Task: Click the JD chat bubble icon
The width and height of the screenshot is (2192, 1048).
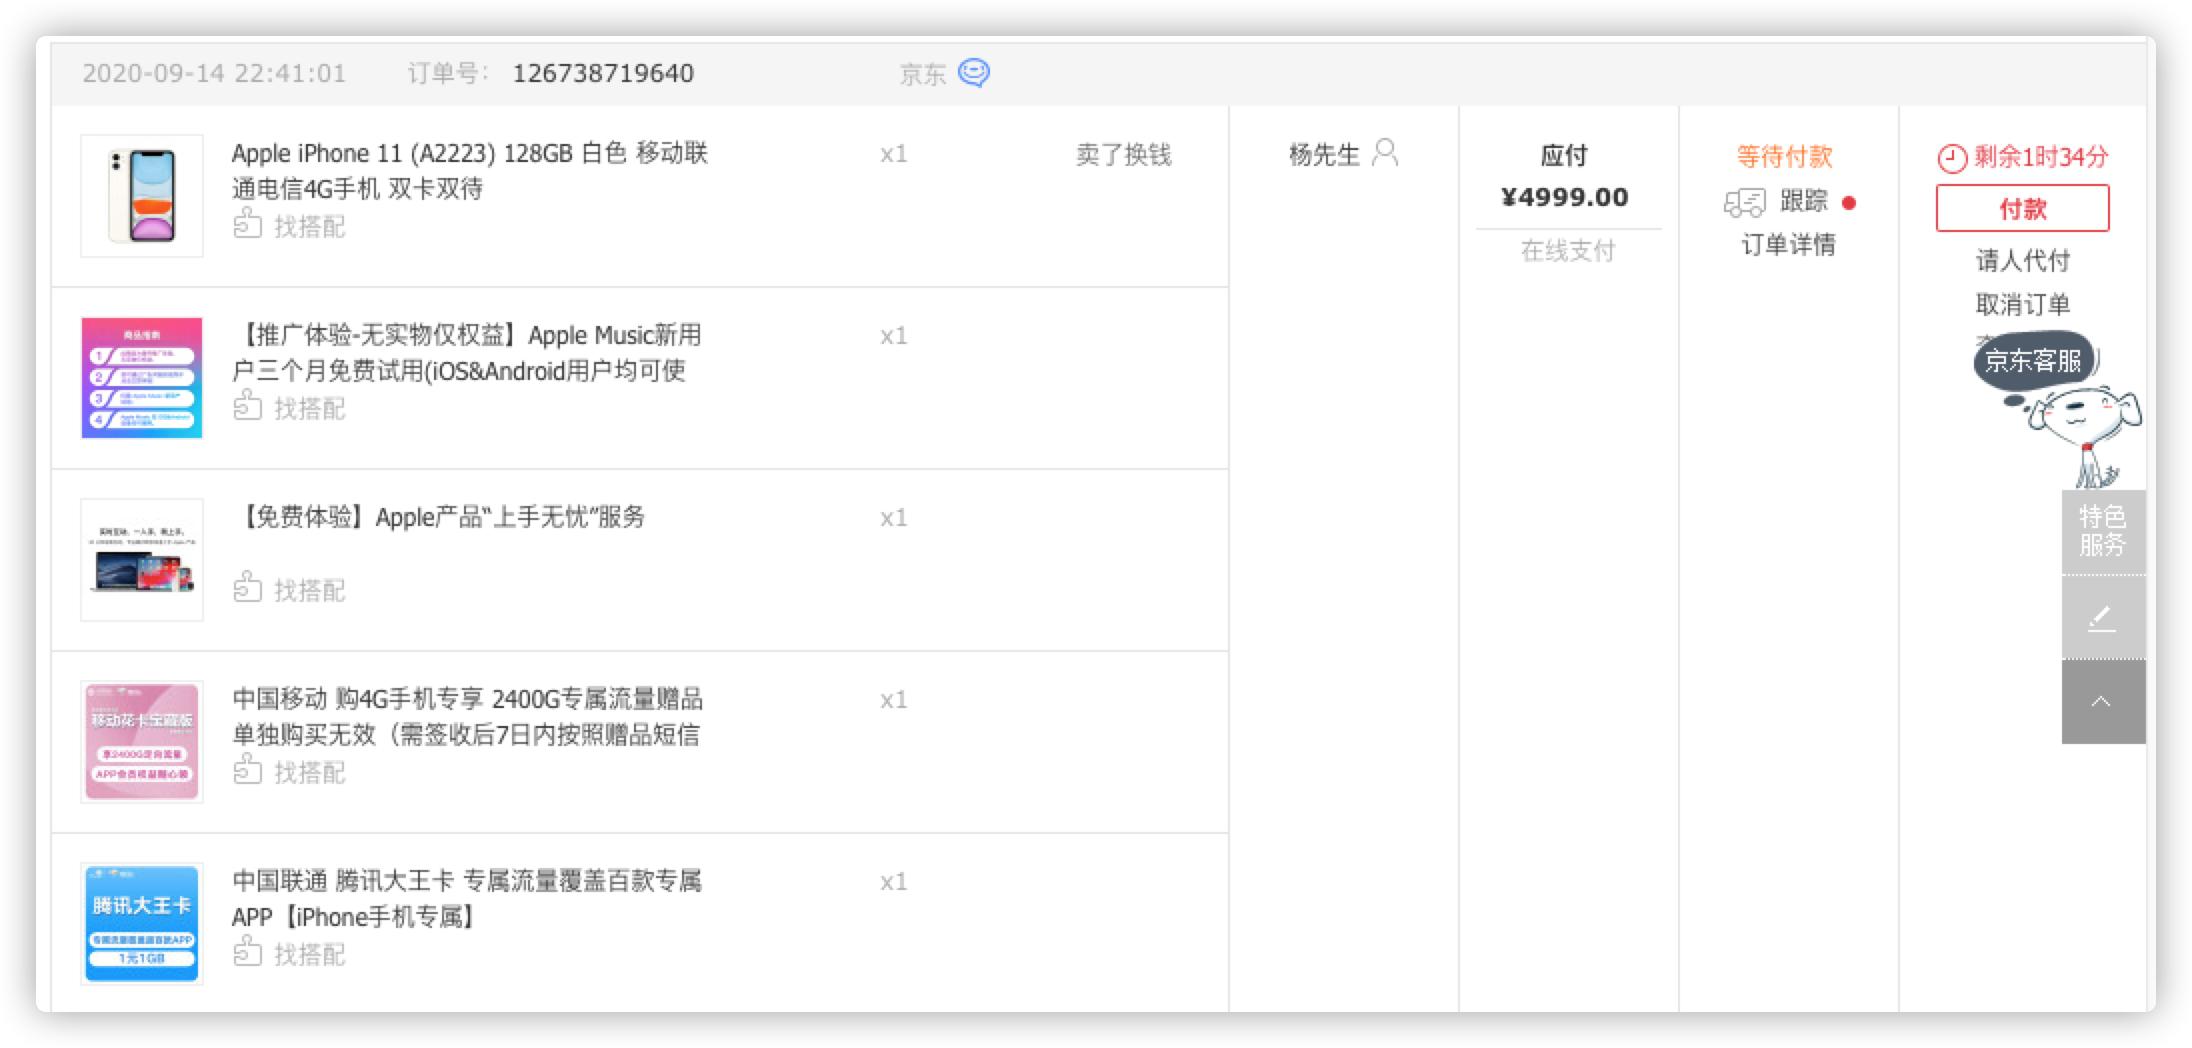Action: point(973,73)
